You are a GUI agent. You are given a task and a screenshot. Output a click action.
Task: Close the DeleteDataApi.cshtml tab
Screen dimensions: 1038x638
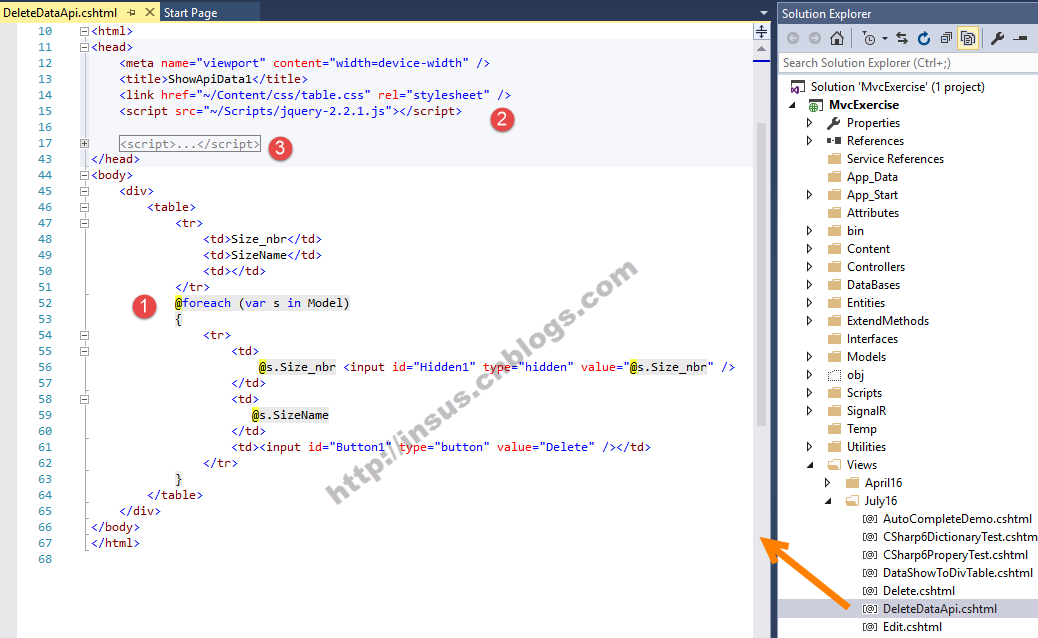tap(150, 12)
